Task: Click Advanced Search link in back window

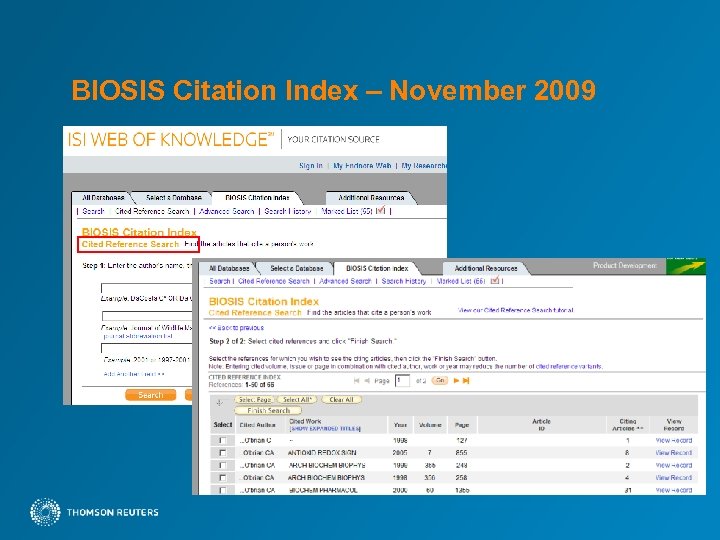Action: [x=226, y=211]
